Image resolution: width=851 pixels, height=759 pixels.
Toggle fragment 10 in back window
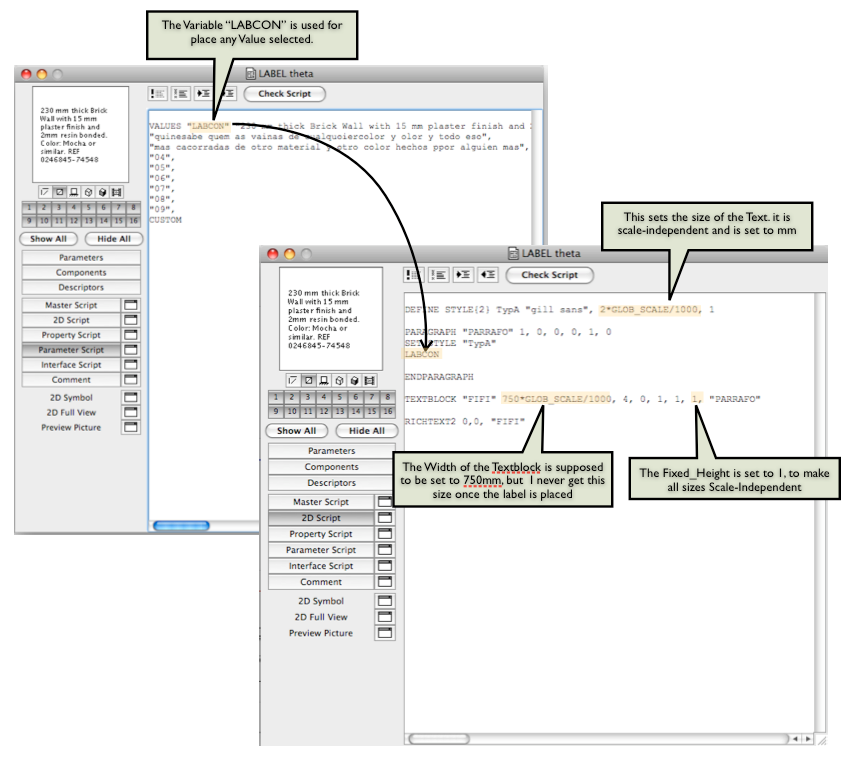coord(44,220)
